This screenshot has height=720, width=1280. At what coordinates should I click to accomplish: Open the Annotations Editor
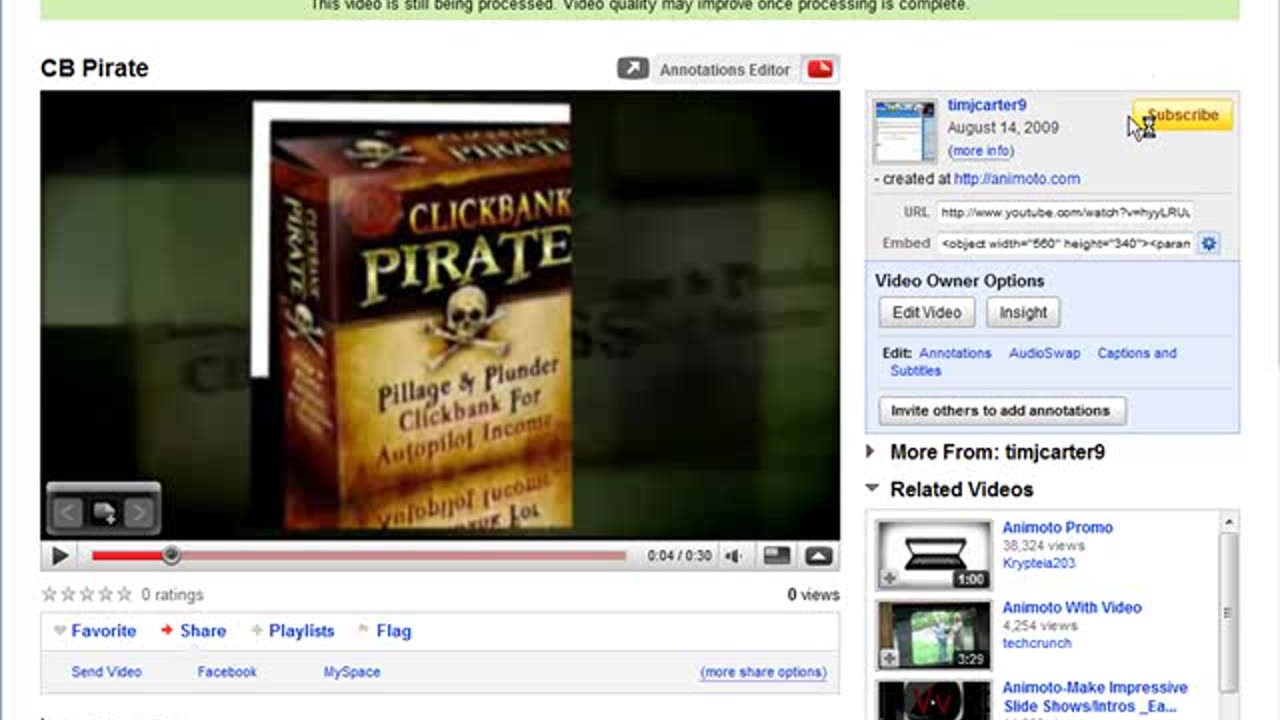(x=724, y=70)
